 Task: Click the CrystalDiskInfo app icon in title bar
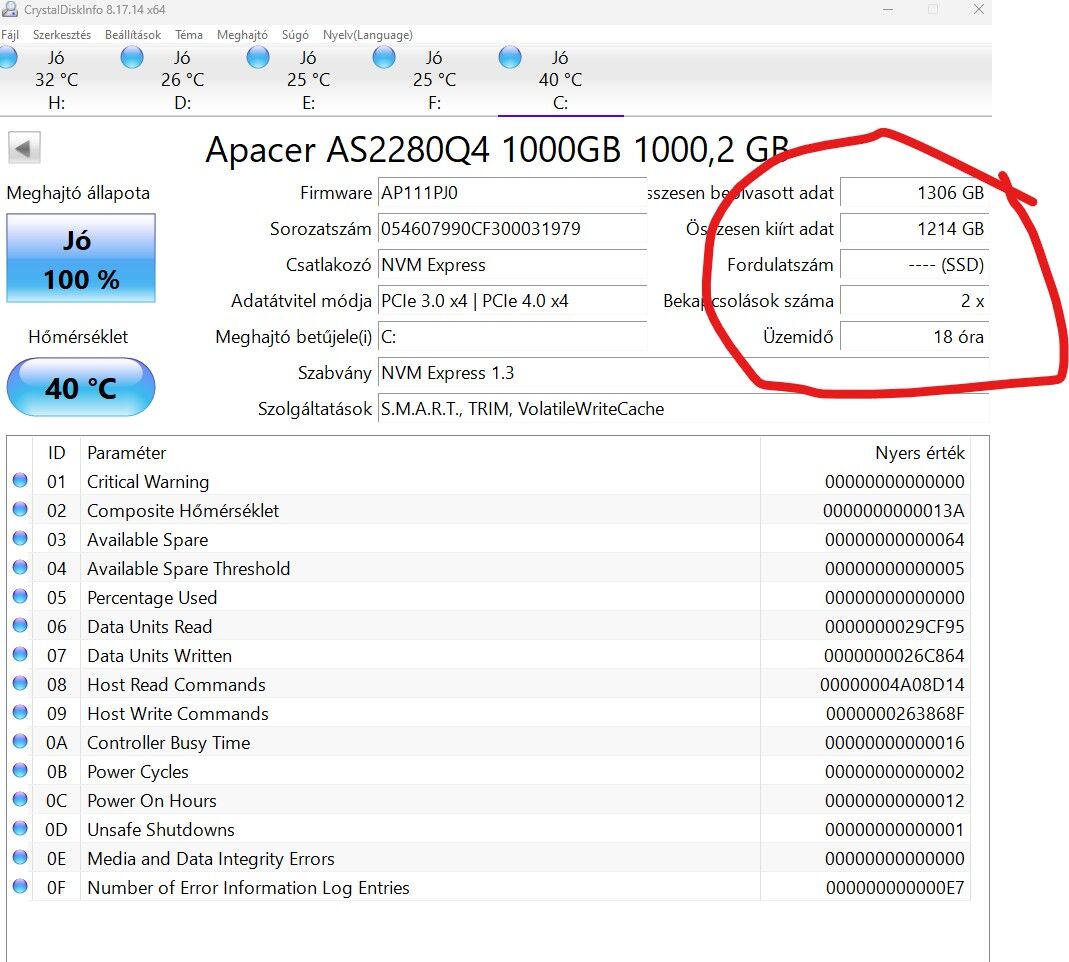[10, 10]
